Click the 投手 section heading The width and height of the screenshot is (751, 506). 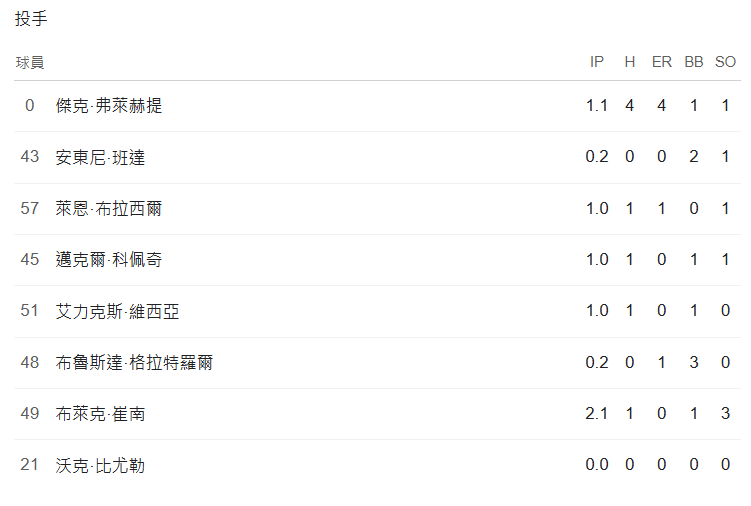click(31, 19)
